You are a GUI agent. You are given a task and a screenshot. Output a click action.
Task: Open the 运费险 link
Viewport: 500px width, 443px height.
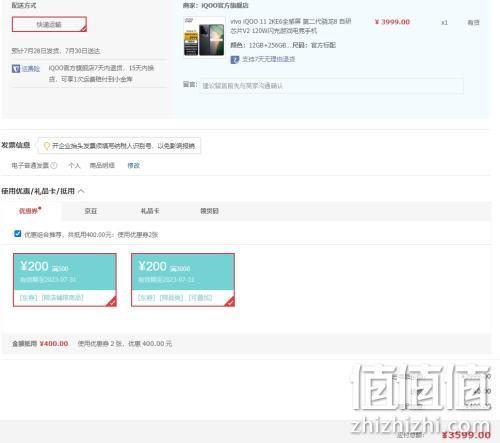click(31, 69)
